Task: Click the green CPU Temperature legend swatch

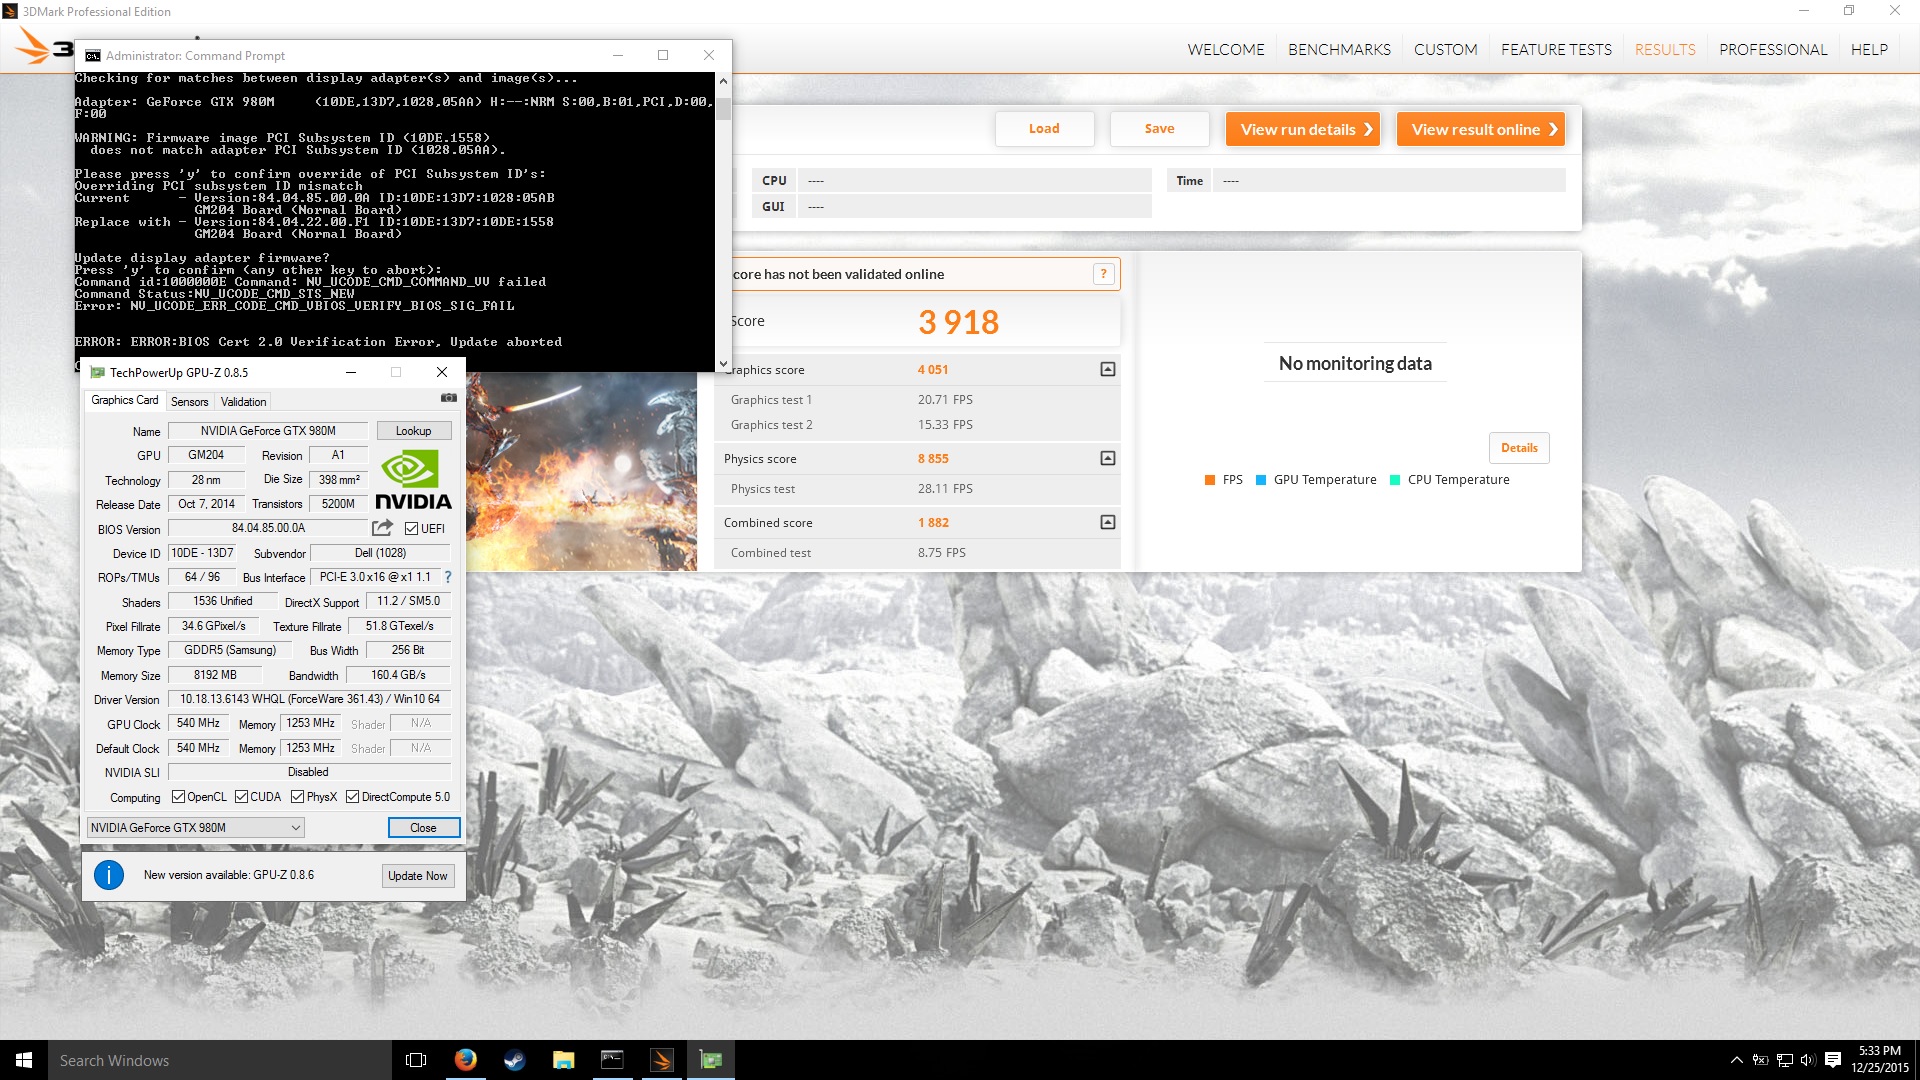Action: (1395, 480)
